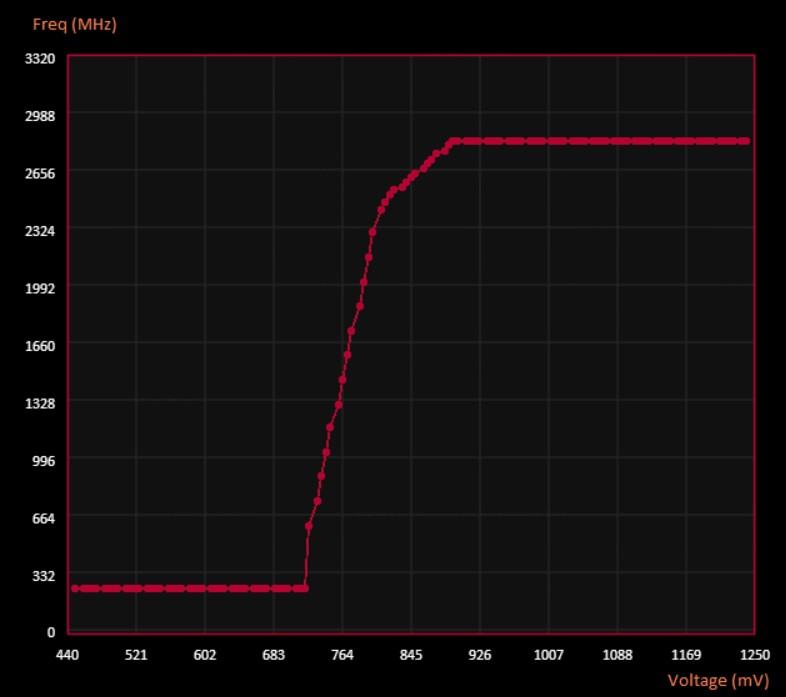The image size is (786, 697).
Task: Click the 1328 frequency axis label
Action: pos(40,403)
